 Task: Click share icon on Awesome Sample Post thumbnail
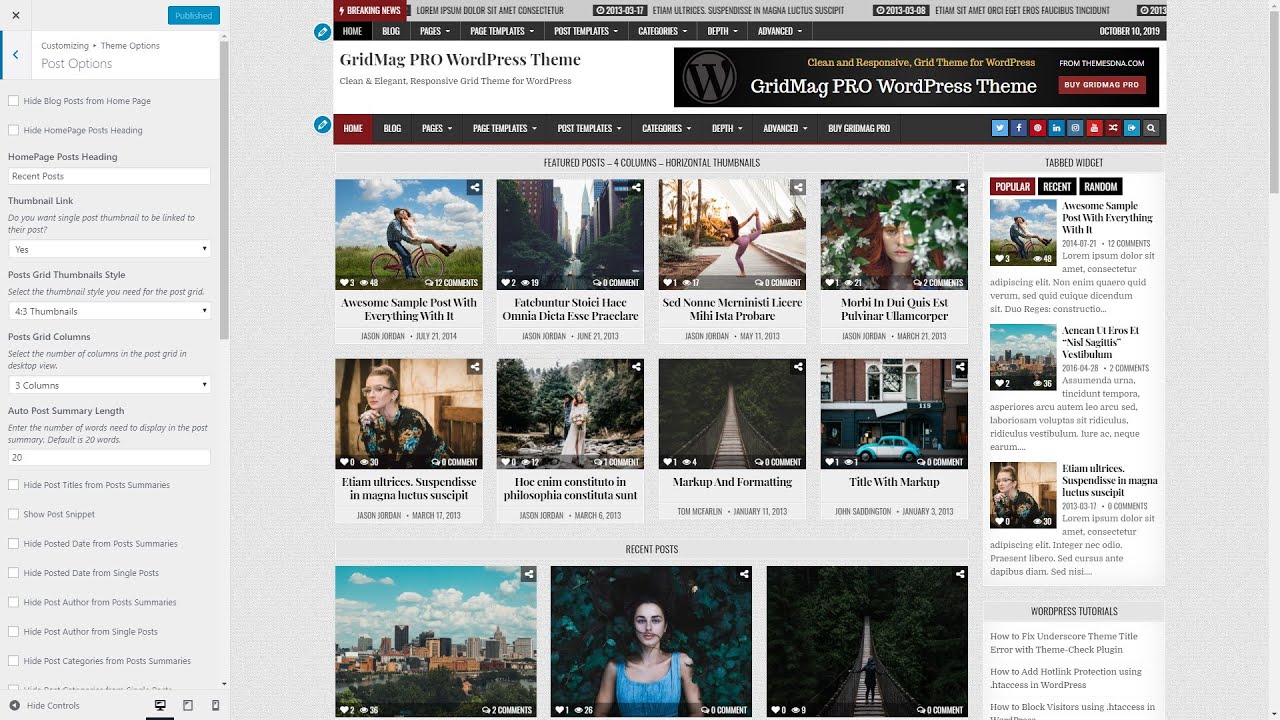tap(474, 187)
